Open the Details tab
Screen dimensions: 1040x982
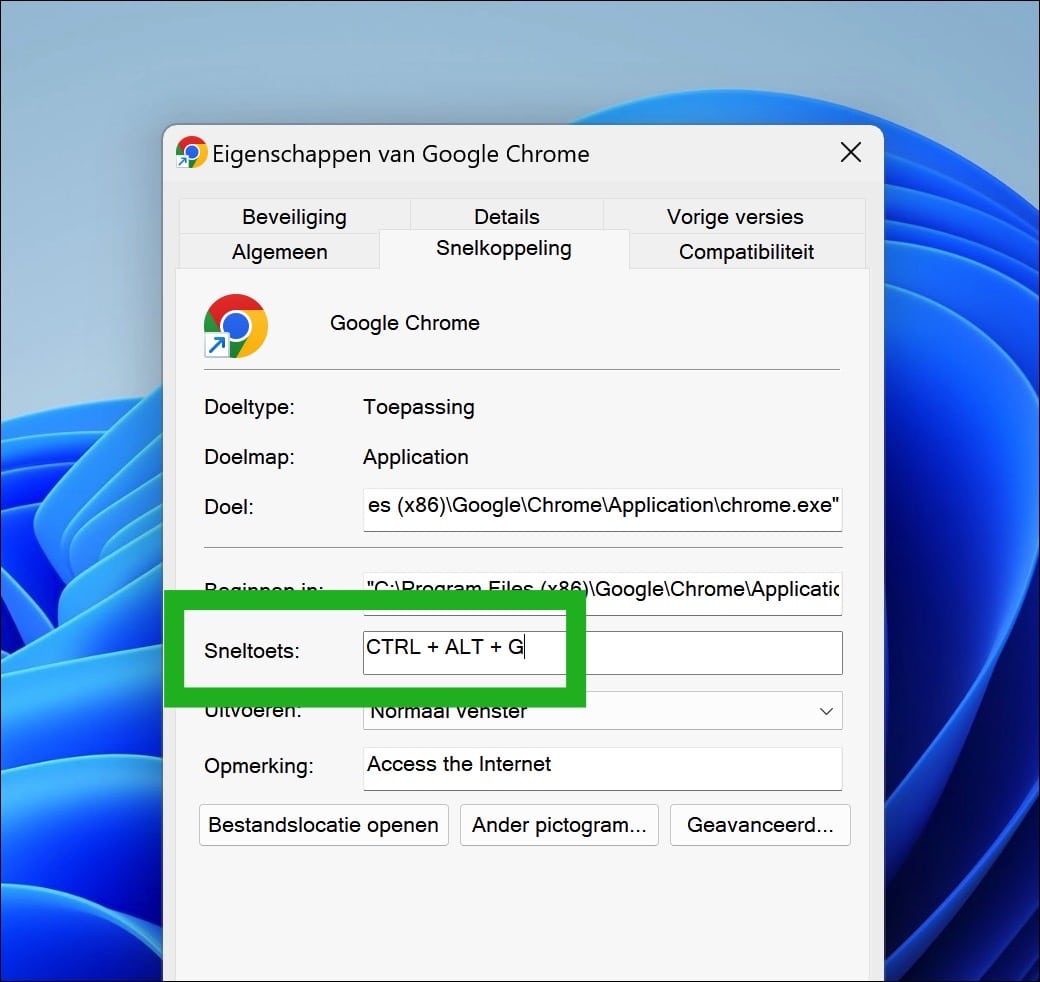point(506,216)
